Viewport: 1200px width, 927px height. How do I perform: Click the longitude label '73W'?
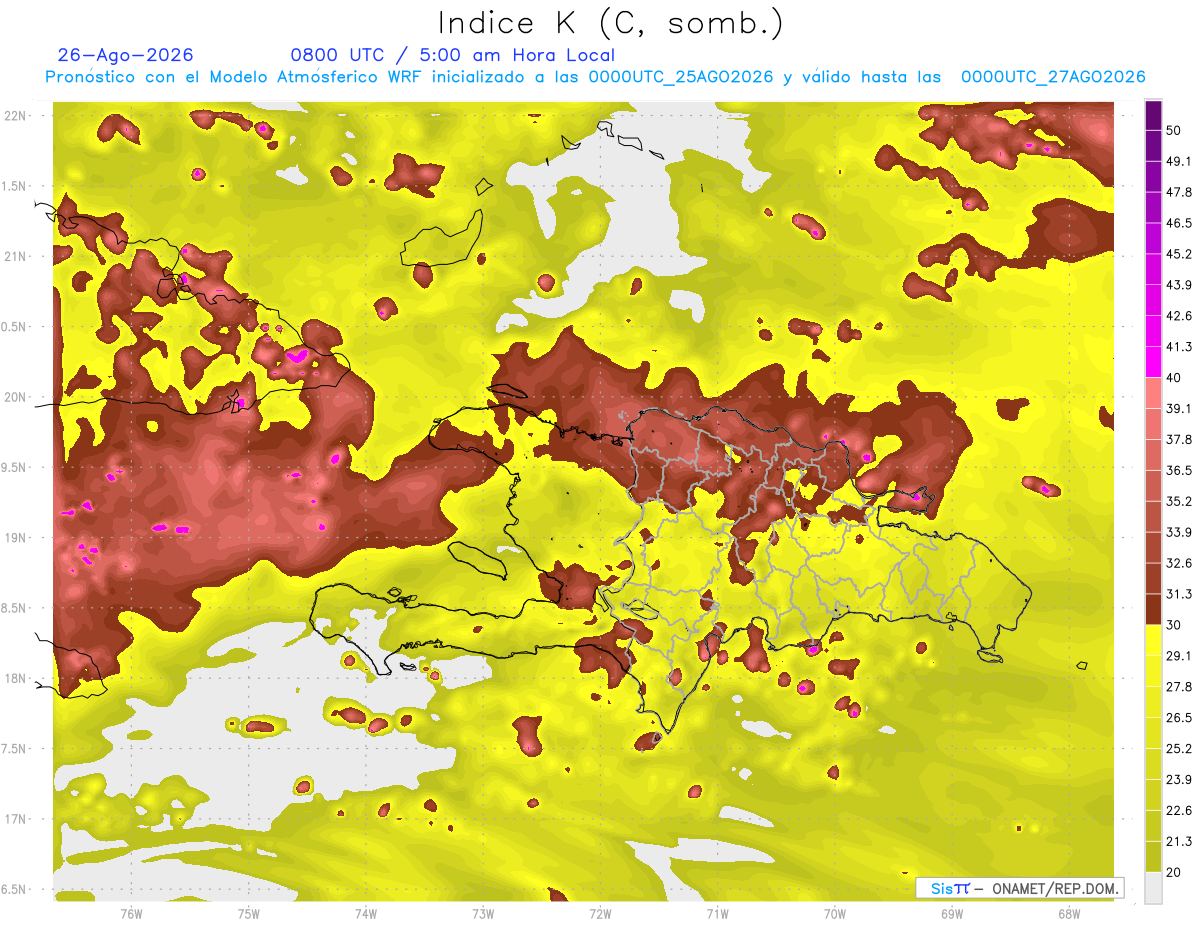483,913
